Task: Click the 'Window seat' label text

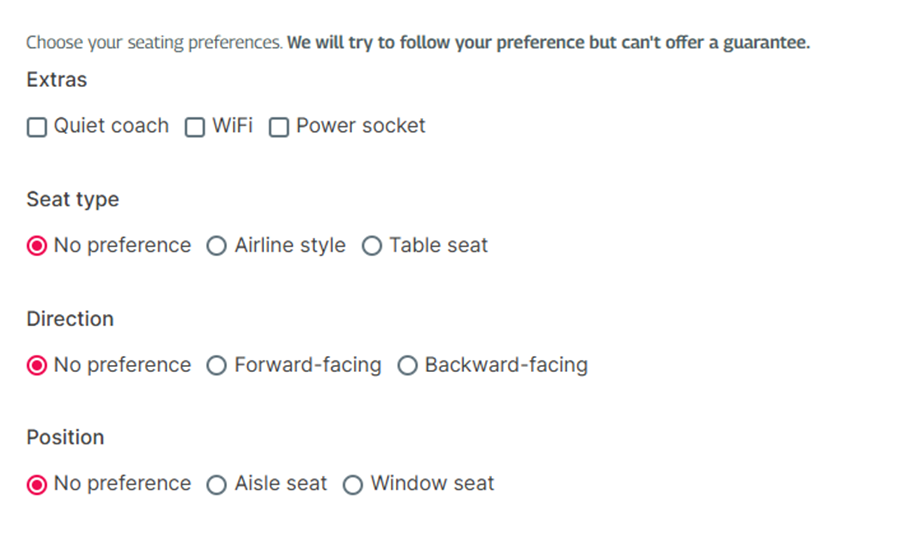Action: [432, 483]
